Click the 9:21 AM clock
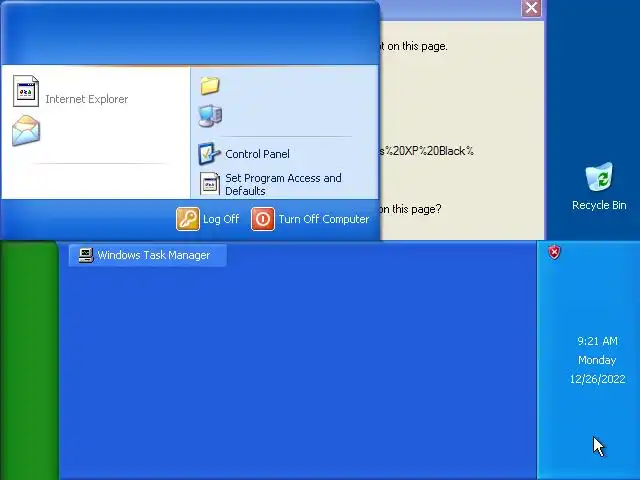Image resolution: width=640 pixels, height=480 pixels. click(597, 341)
